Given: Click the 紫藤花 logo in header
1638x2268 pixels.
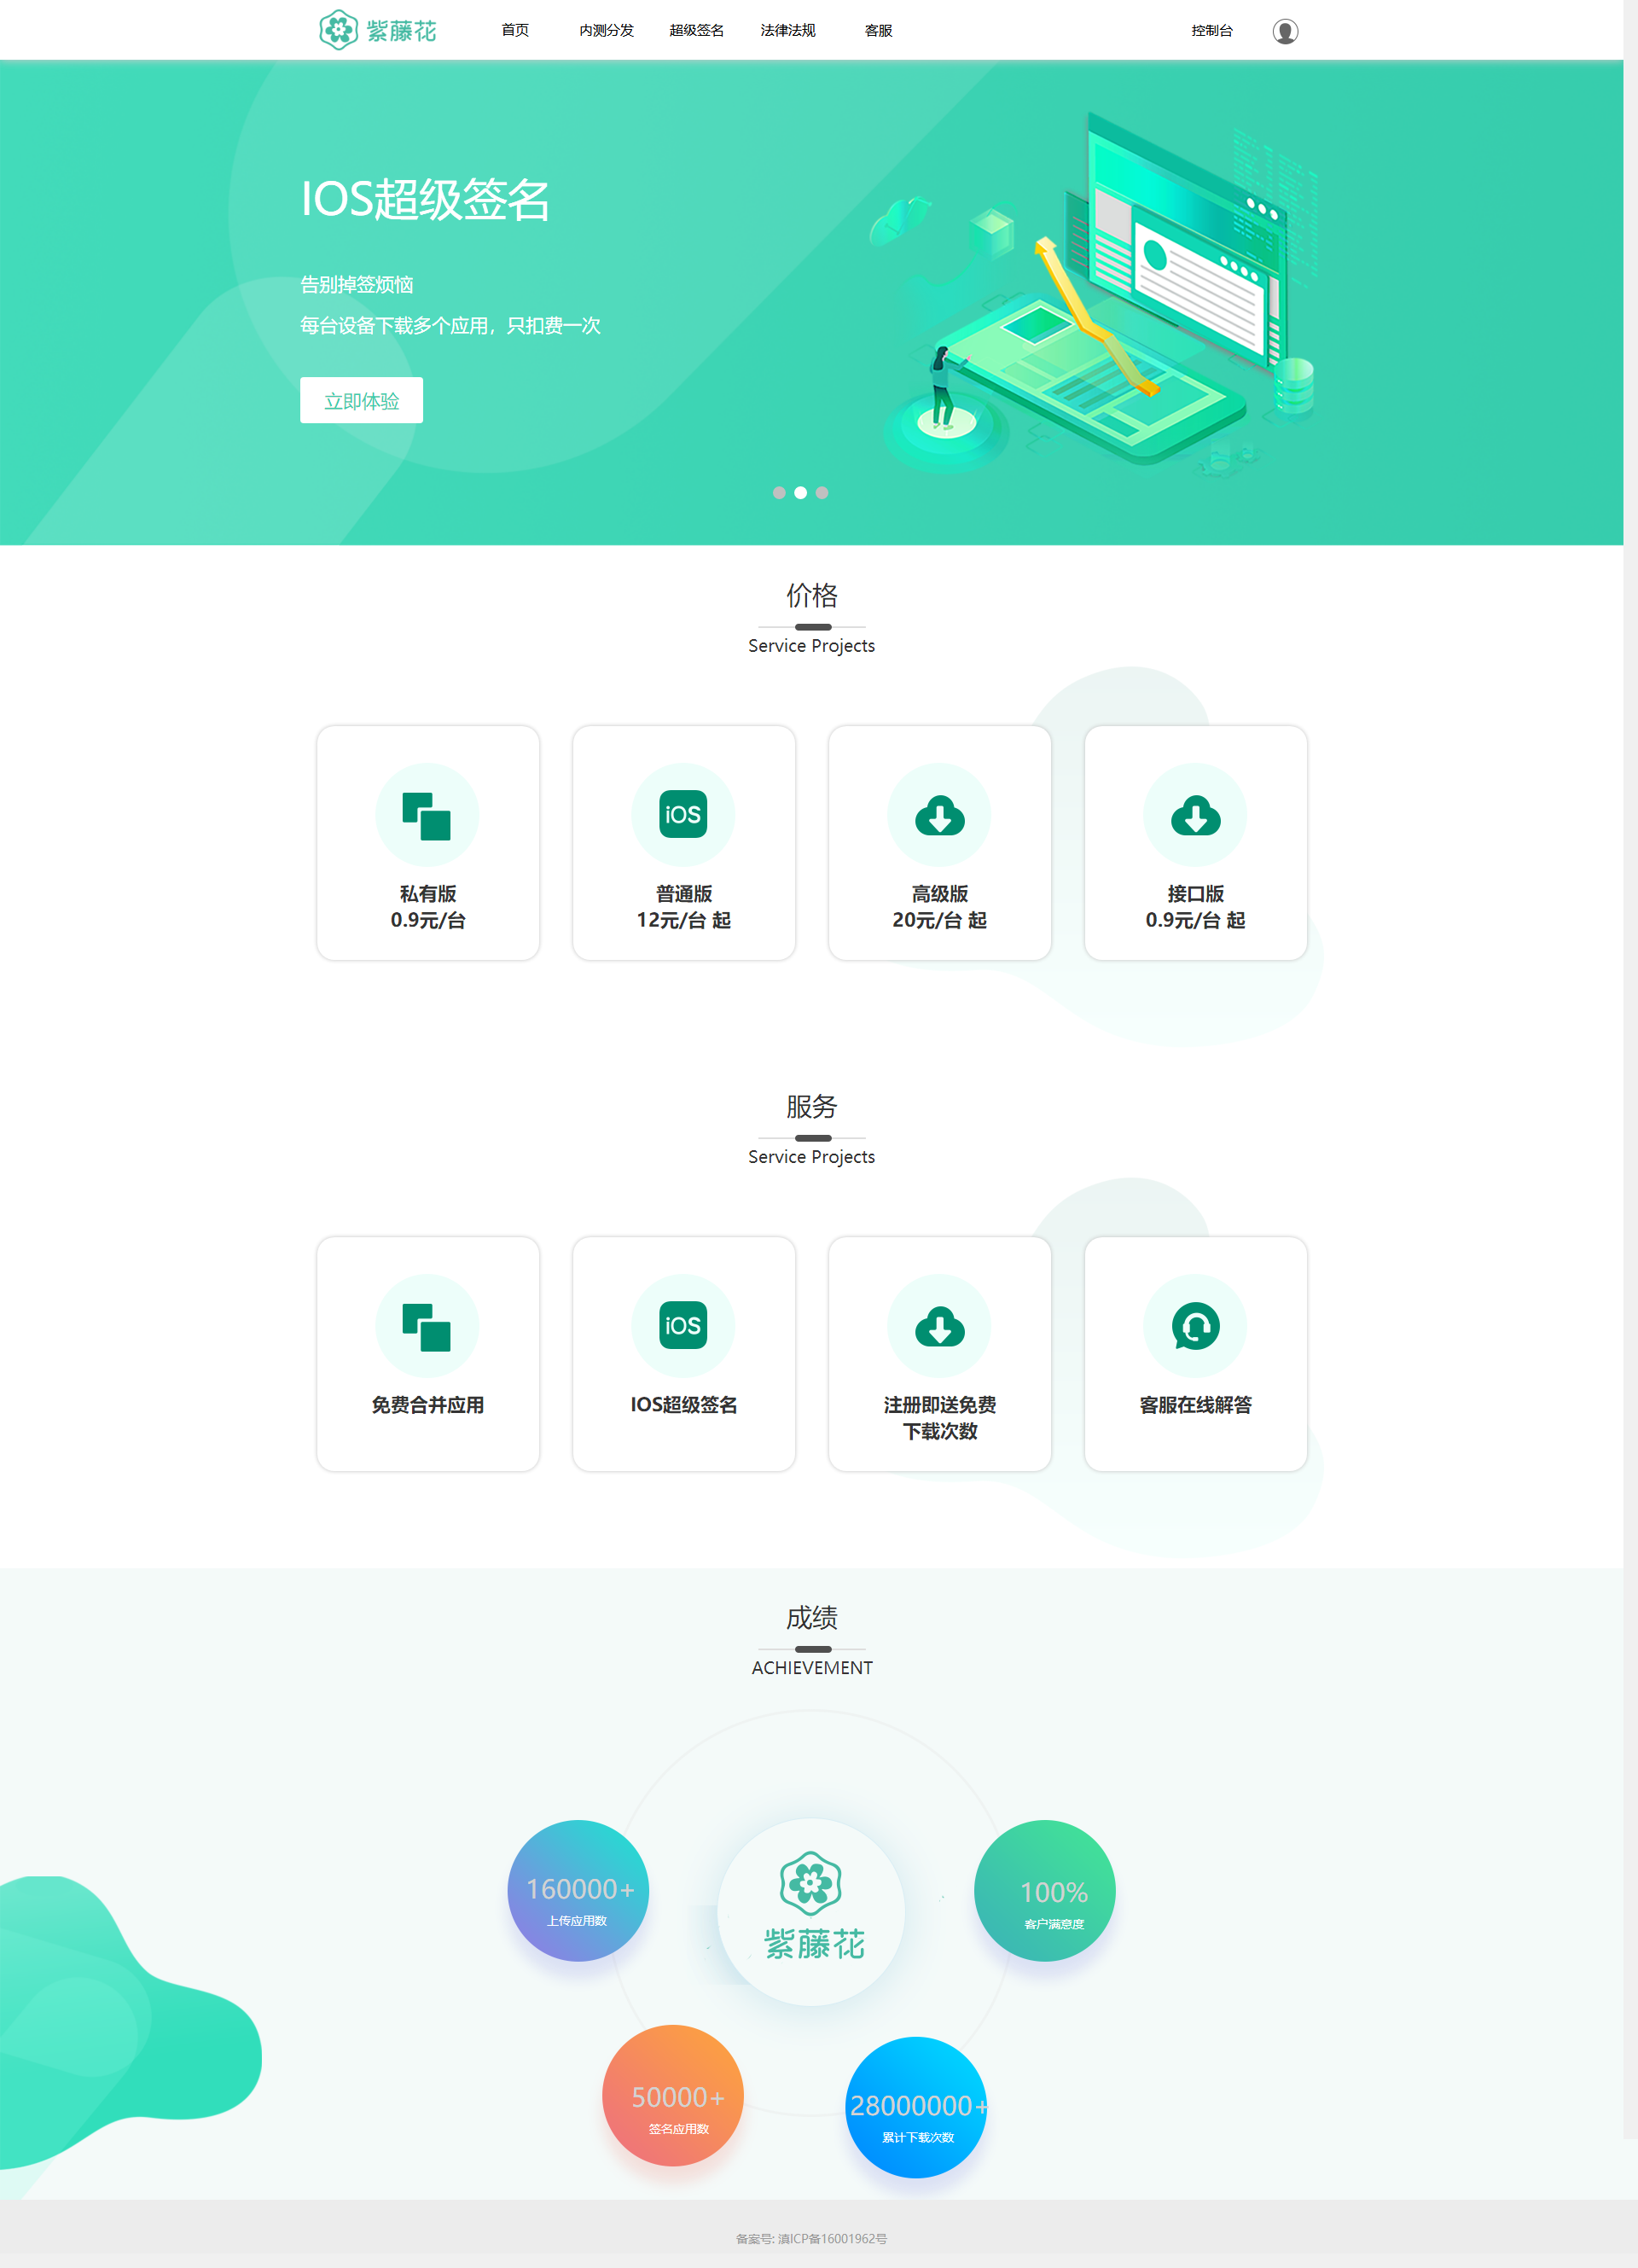Looking at the screenshot, I should click(370, 28).
